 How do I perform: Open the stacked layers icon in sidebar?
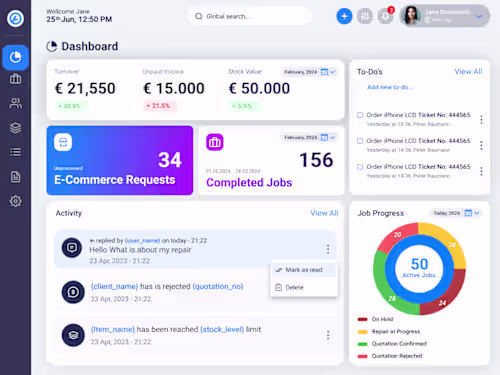[x=15, y=128]
